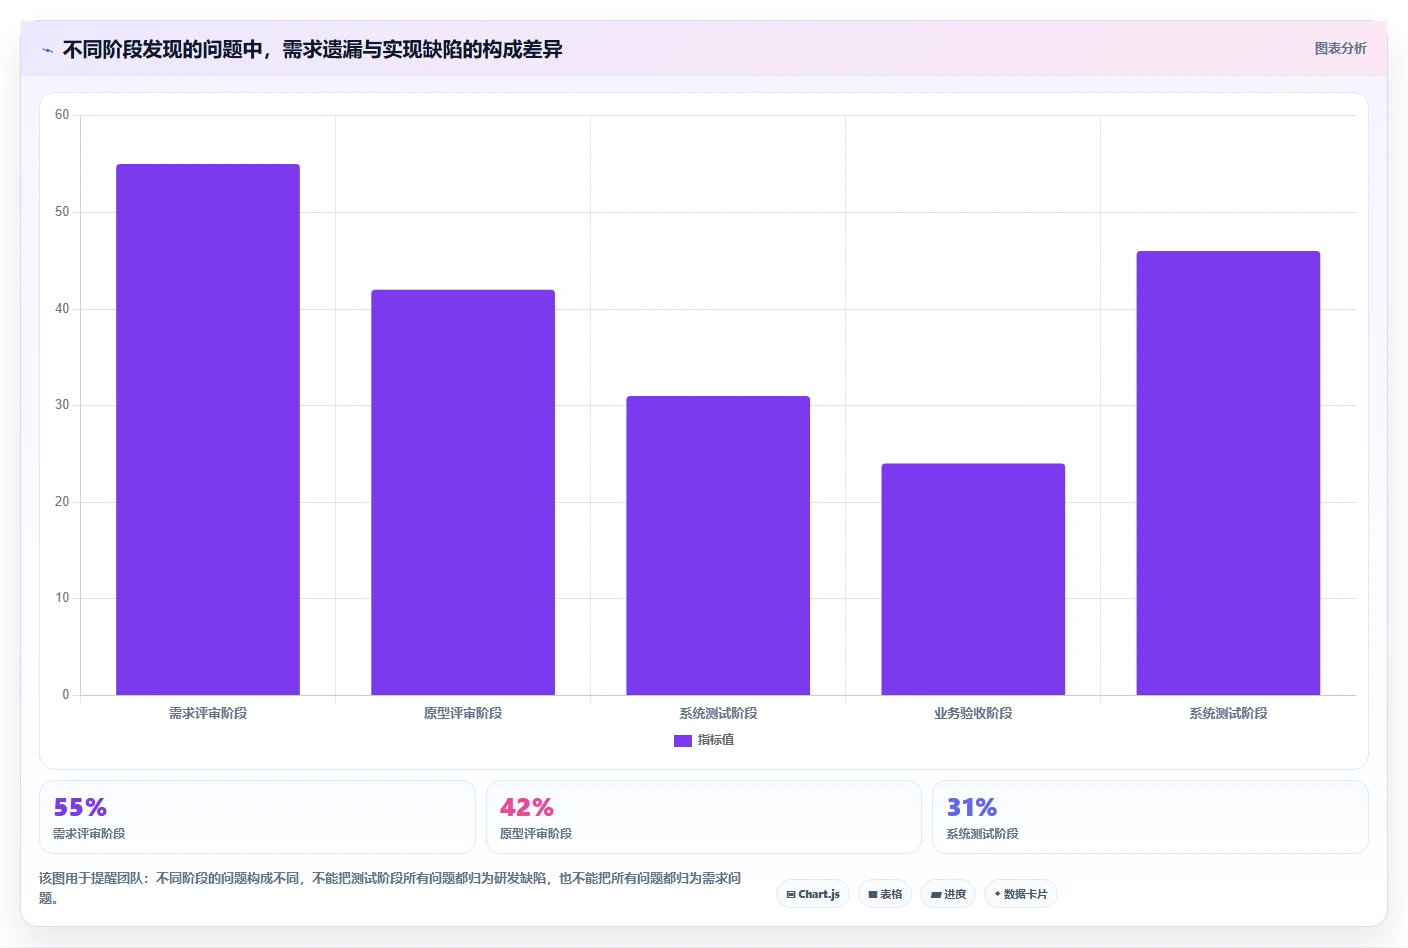This screenshot has width=1408, height=948.
Task: Click the x-axis label 原型评审阶段
Action: pyautogui.click(x=463, y=713)
